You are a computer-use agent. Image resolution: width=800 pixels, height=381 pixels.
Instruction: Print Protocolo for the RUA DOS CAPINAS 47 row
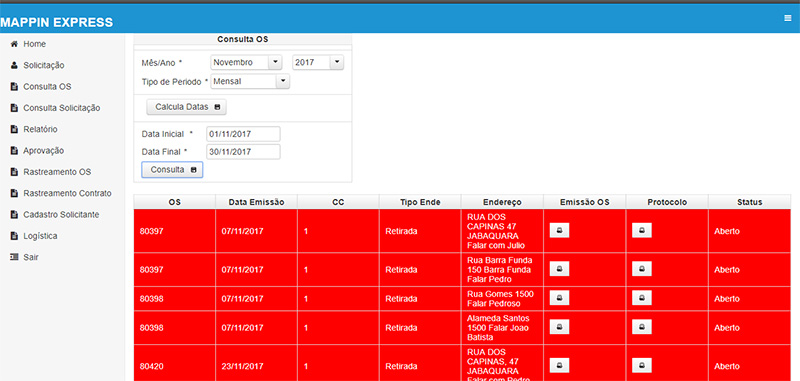coord(642,231)
